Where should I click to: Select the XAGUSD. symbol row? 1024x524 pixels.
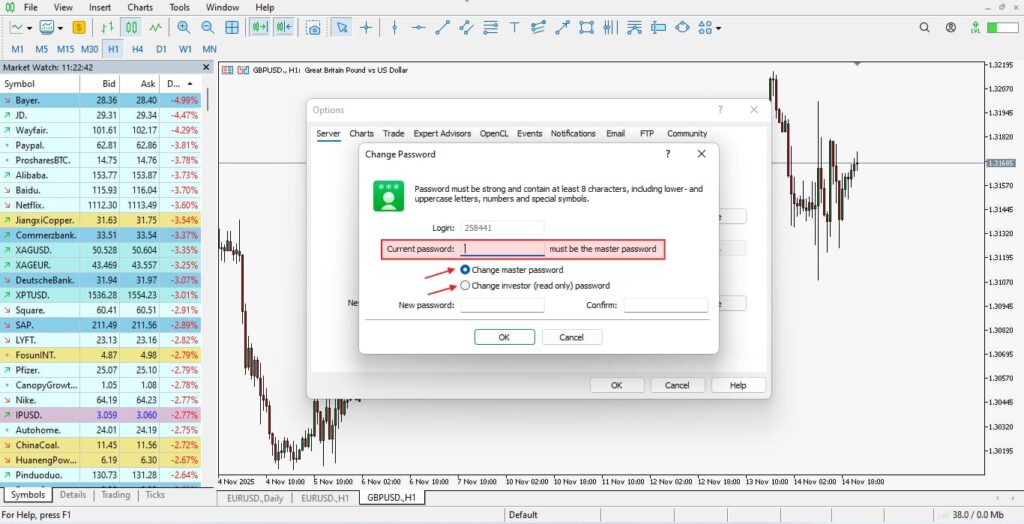101,250
